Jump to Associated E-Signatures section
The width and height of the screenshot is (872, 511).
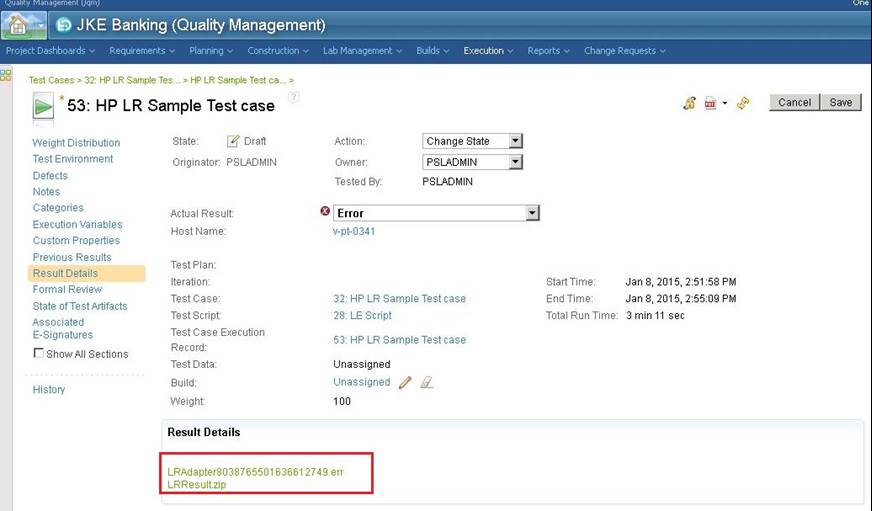(62, 329)
